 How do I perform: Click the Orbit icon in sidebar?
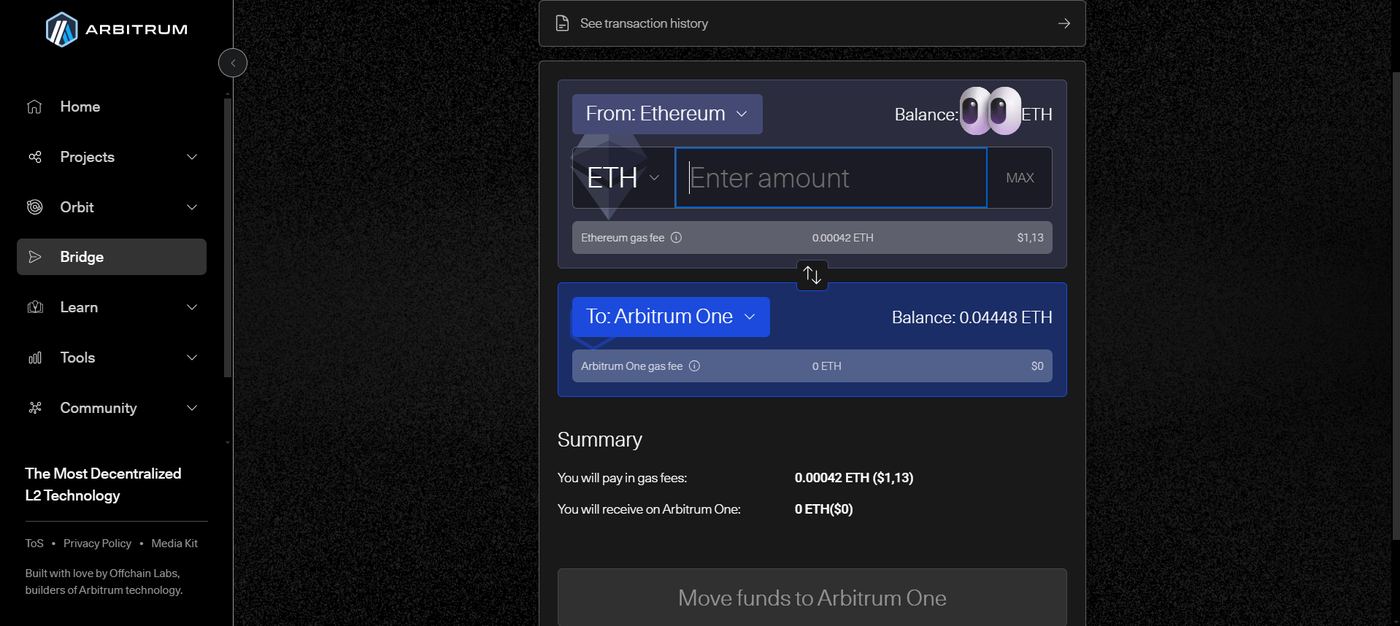[35, 207]
